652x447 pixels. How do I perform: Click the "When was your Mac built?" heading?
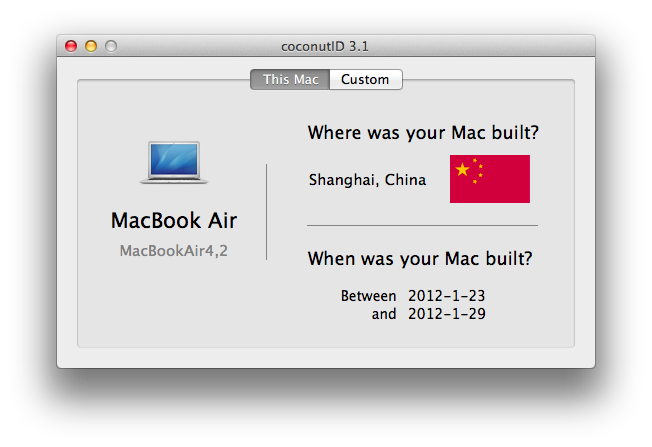click(x=420, y=259)
